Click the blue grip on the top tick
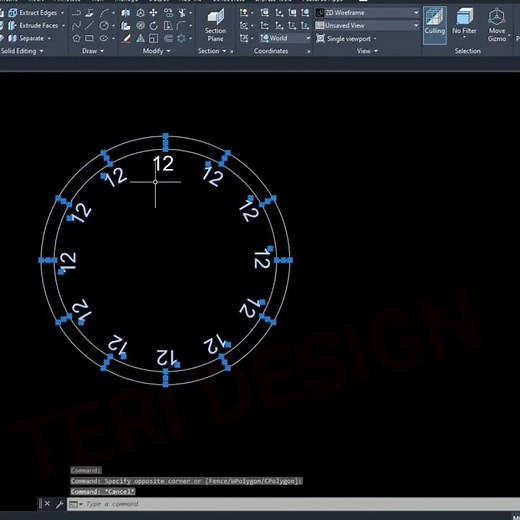This screenshot has width=520, height=520. click(x=165, y=136)
